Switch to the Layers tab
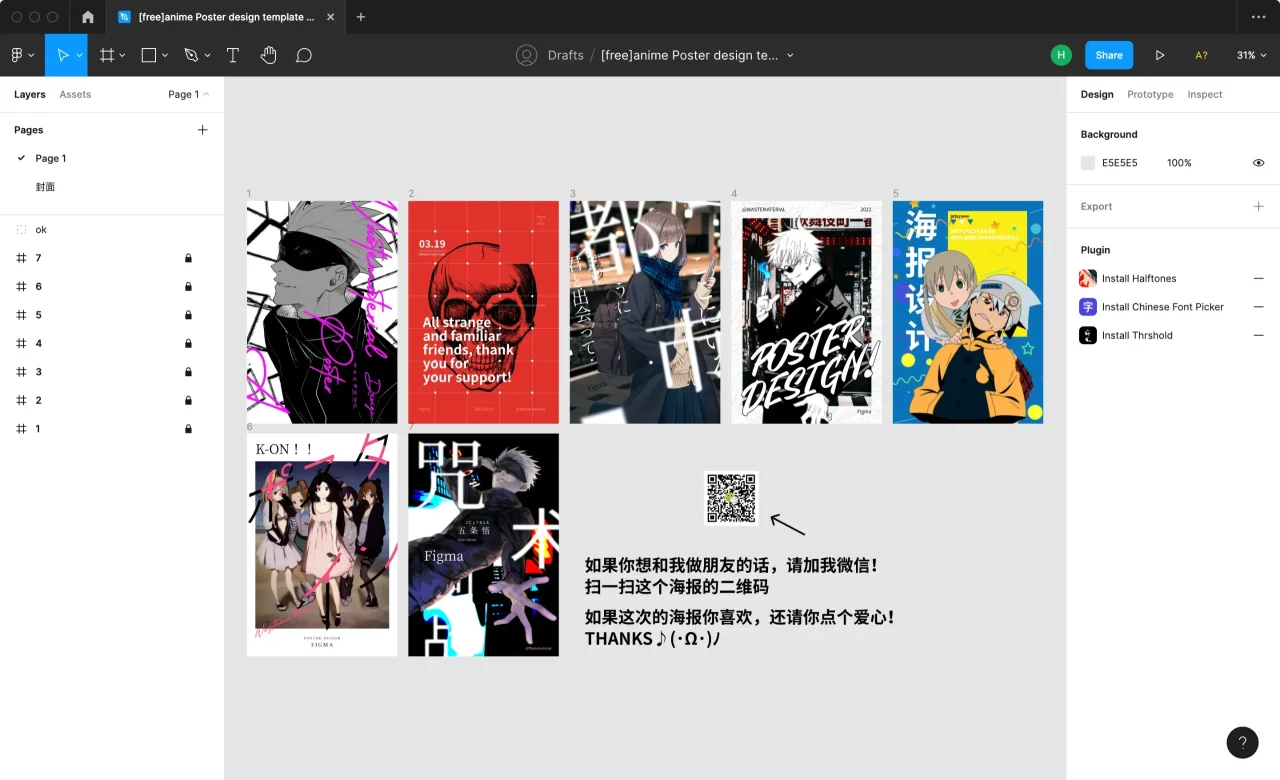The height and width of the screenshot is (780, 1280). click(30, 94)
